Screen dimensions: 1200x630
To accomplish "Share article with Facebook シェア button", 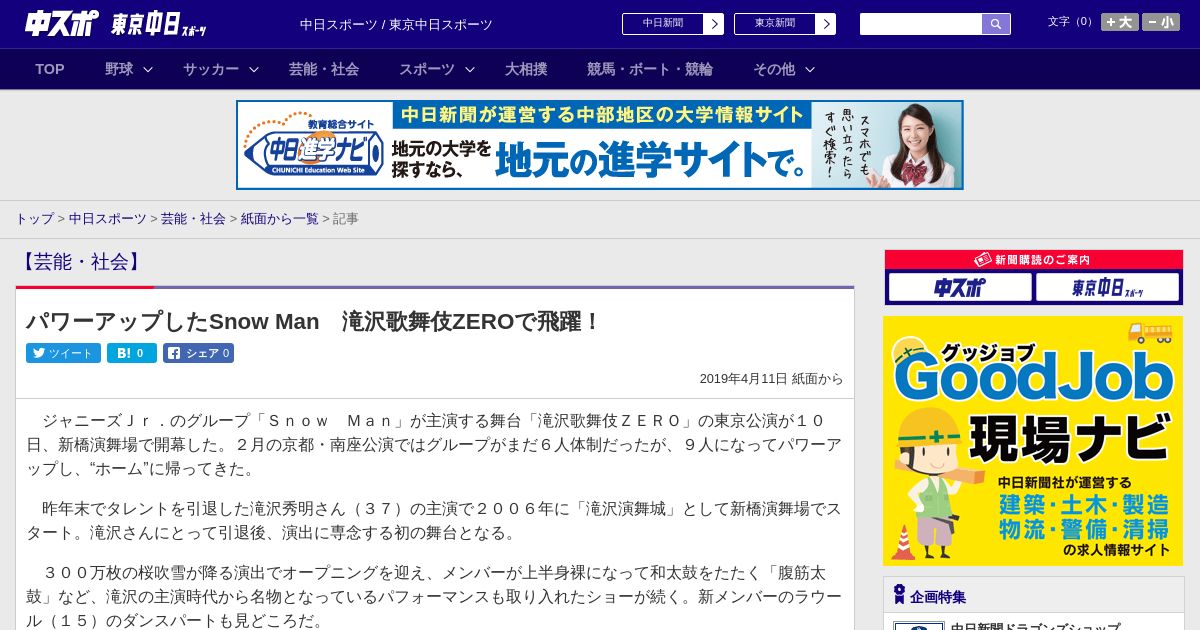I will pyautogui.click(x=199, y=353).
